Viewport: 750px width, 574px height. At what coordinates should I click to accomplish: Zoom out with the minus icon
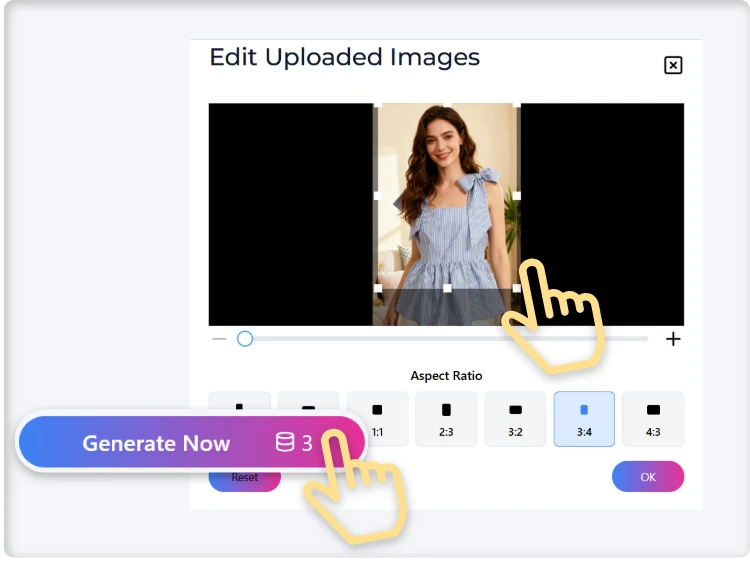(219, 339)
